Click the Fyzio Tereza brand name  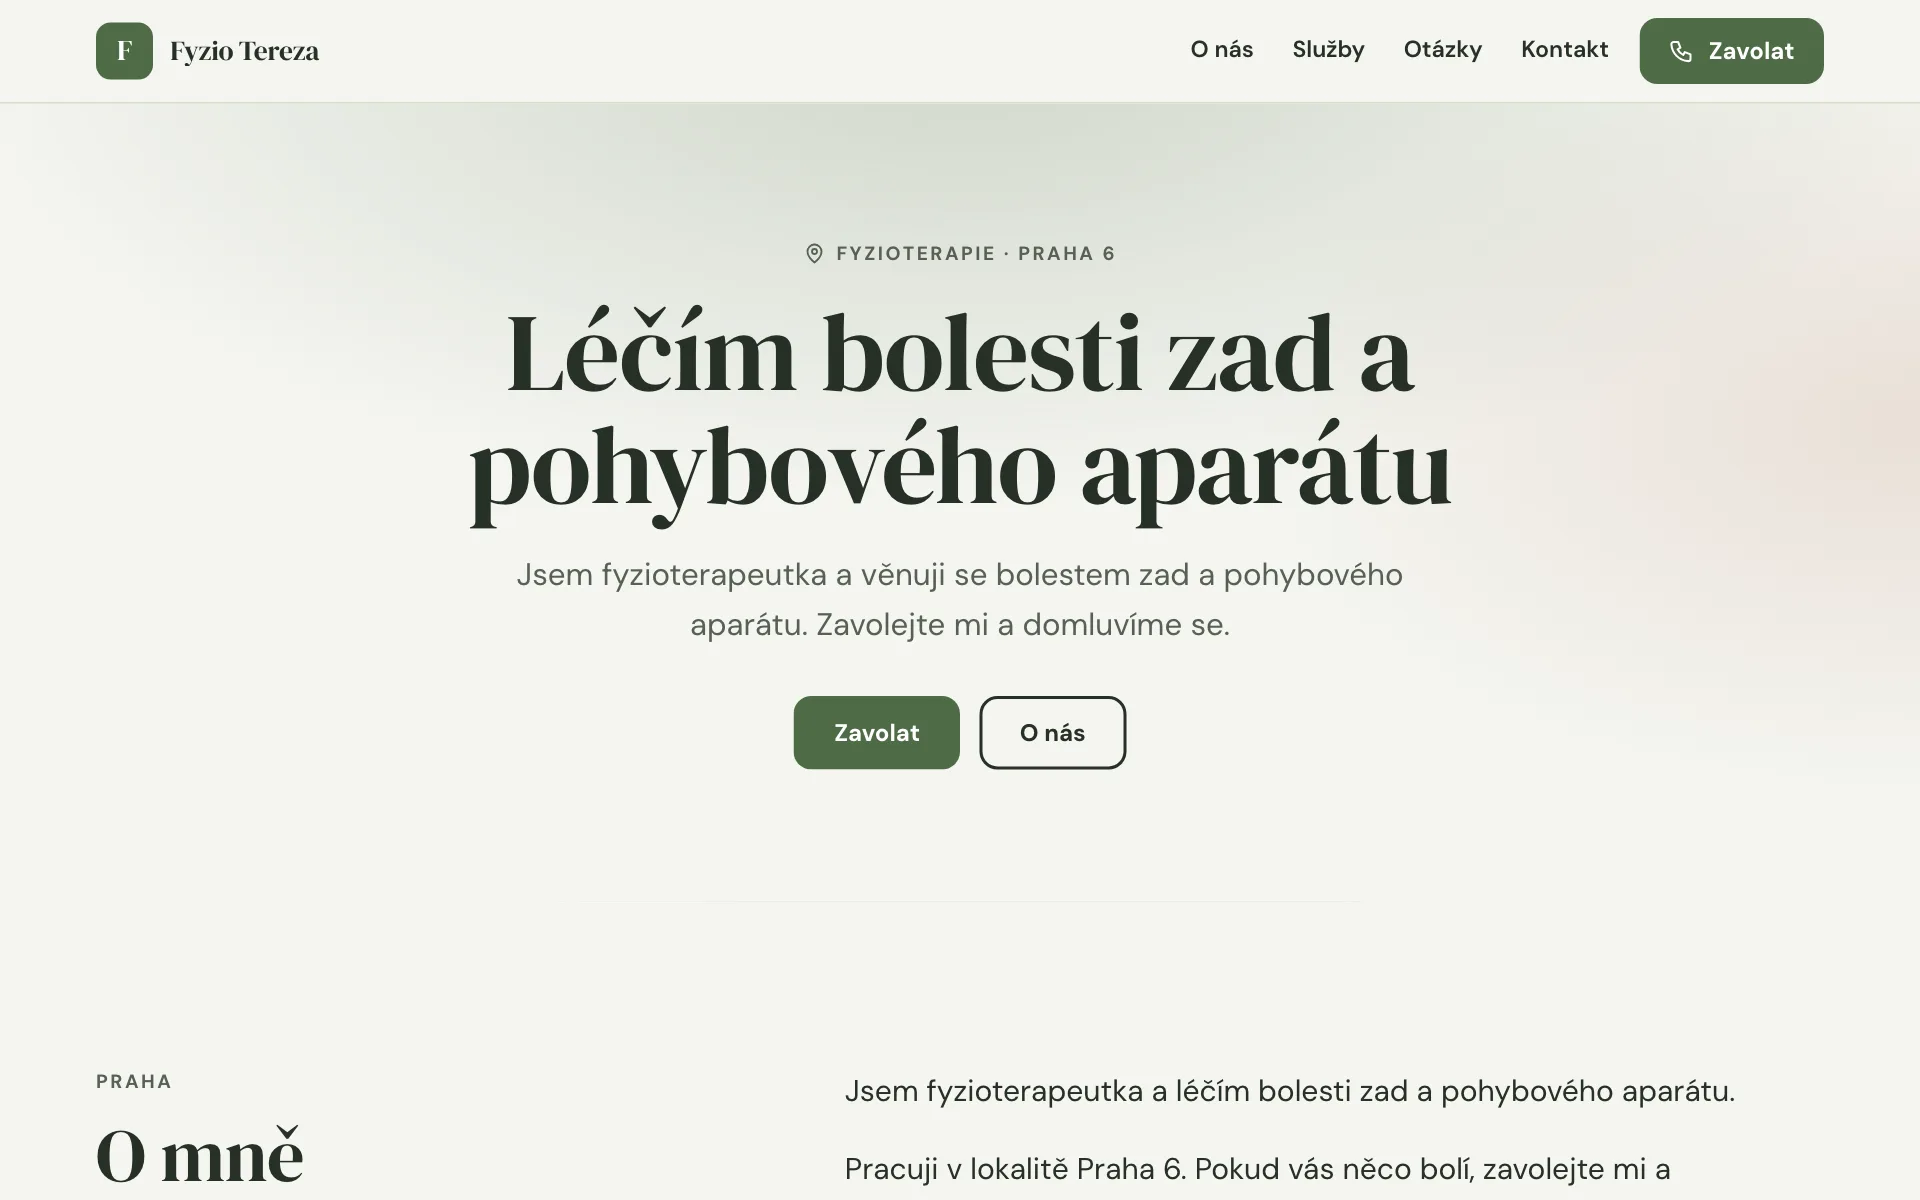[x=244, y=51]
